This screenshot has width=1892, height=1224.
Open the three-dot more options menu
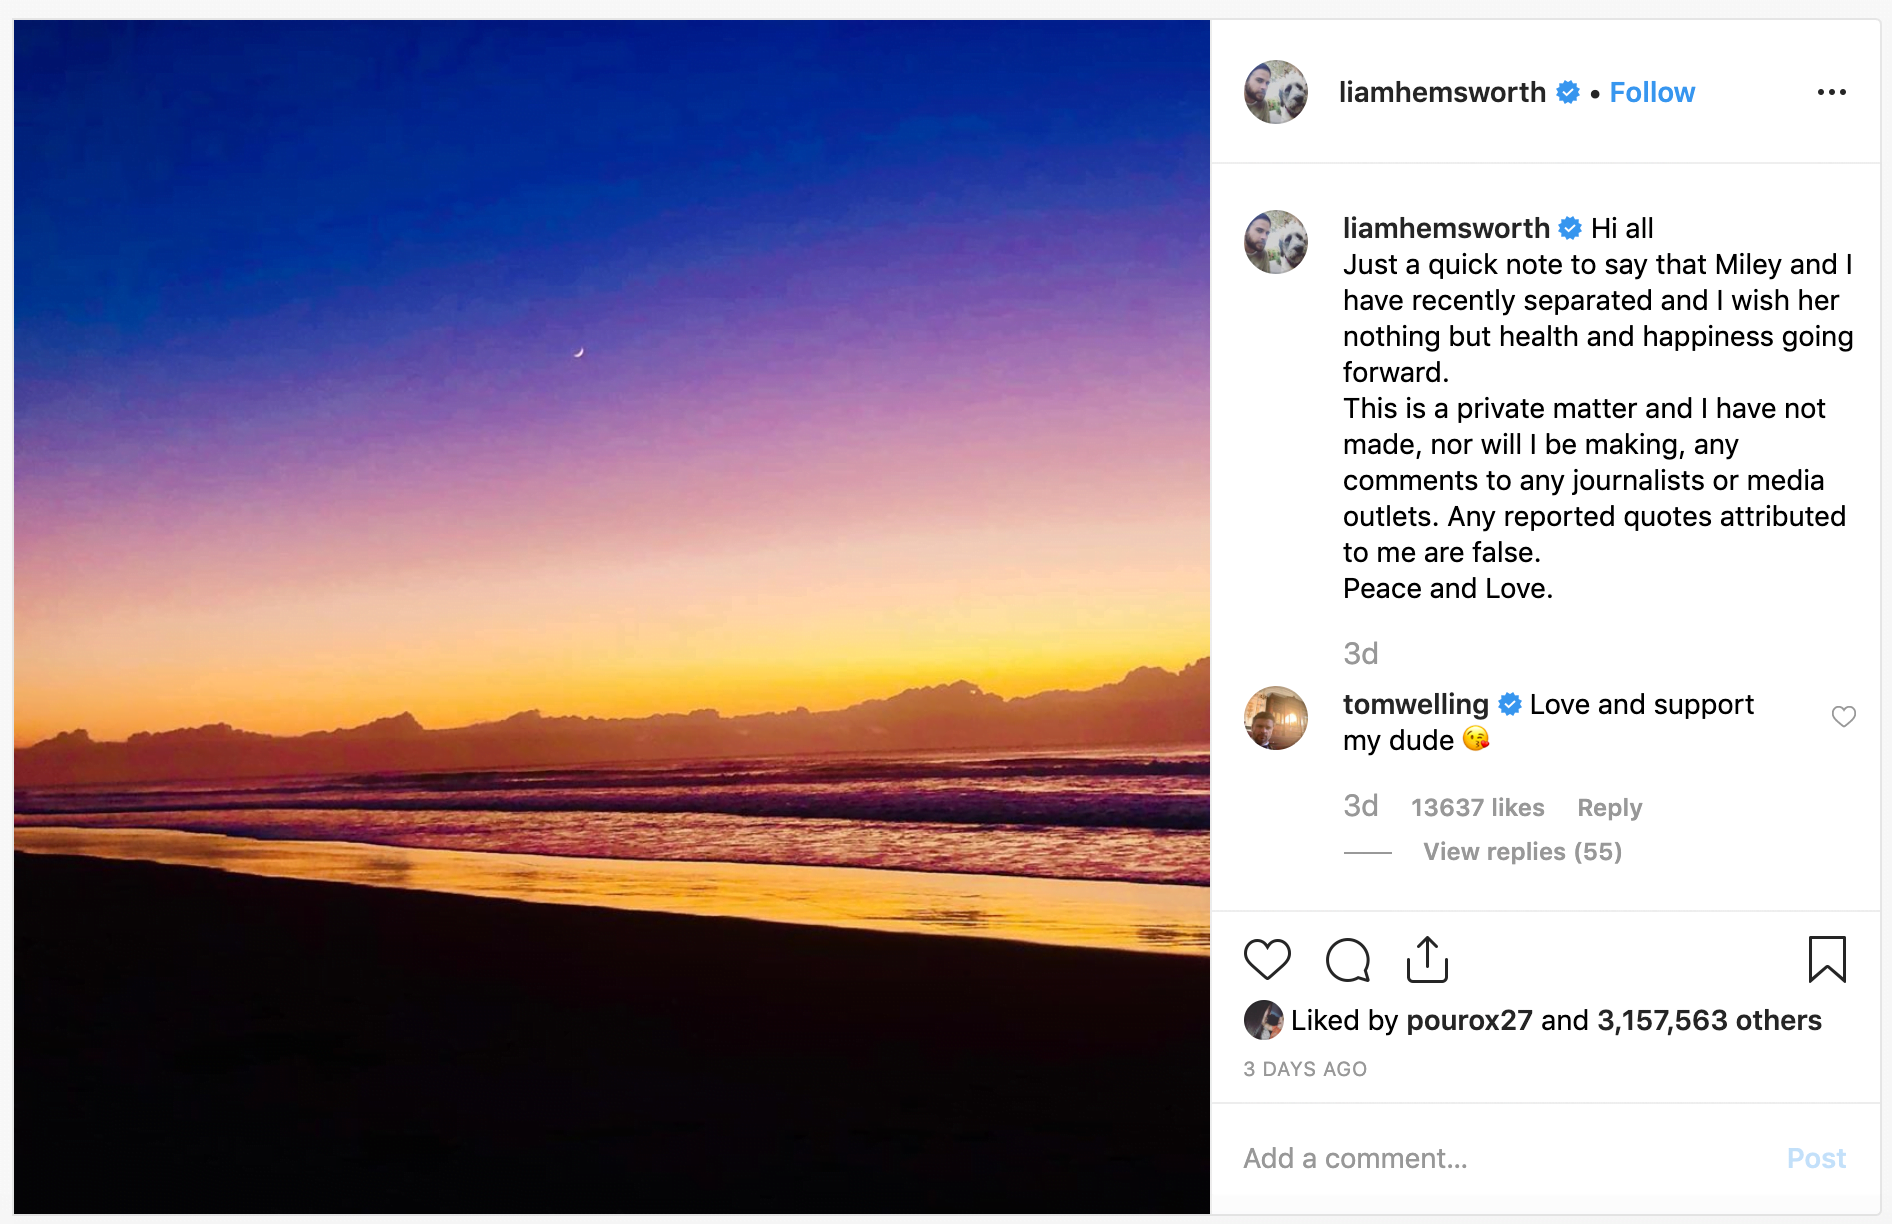[x=1831, y=92]
